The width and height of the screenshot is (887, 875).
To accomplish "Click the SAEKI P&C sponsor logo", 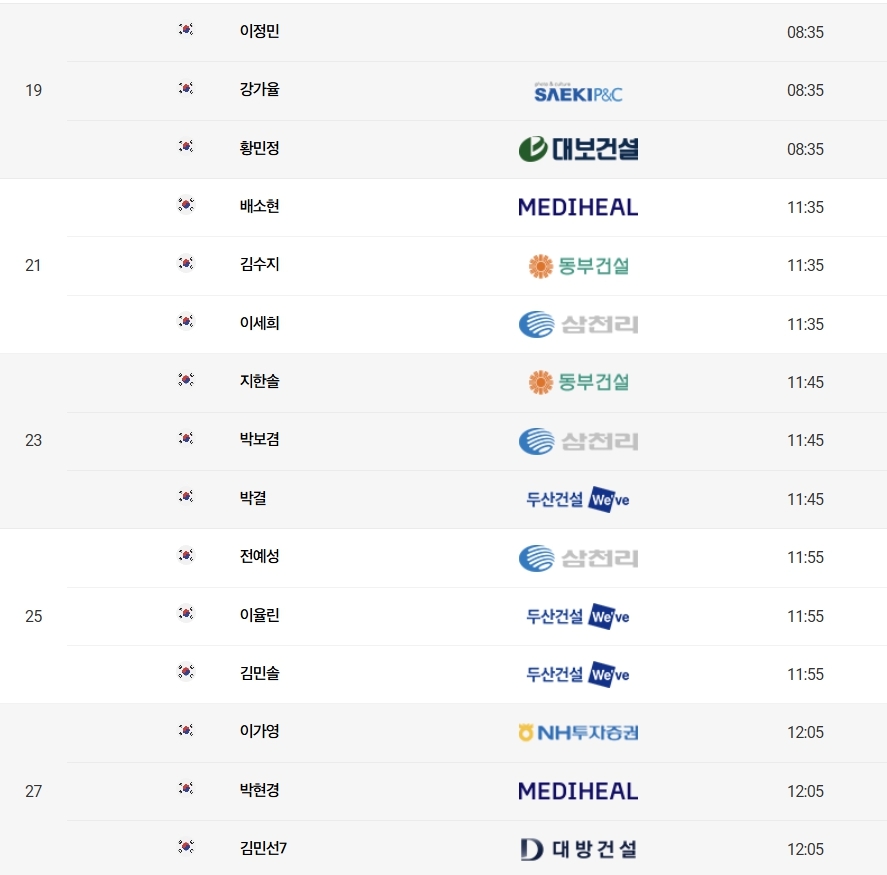I will click(x=578, y=92).
